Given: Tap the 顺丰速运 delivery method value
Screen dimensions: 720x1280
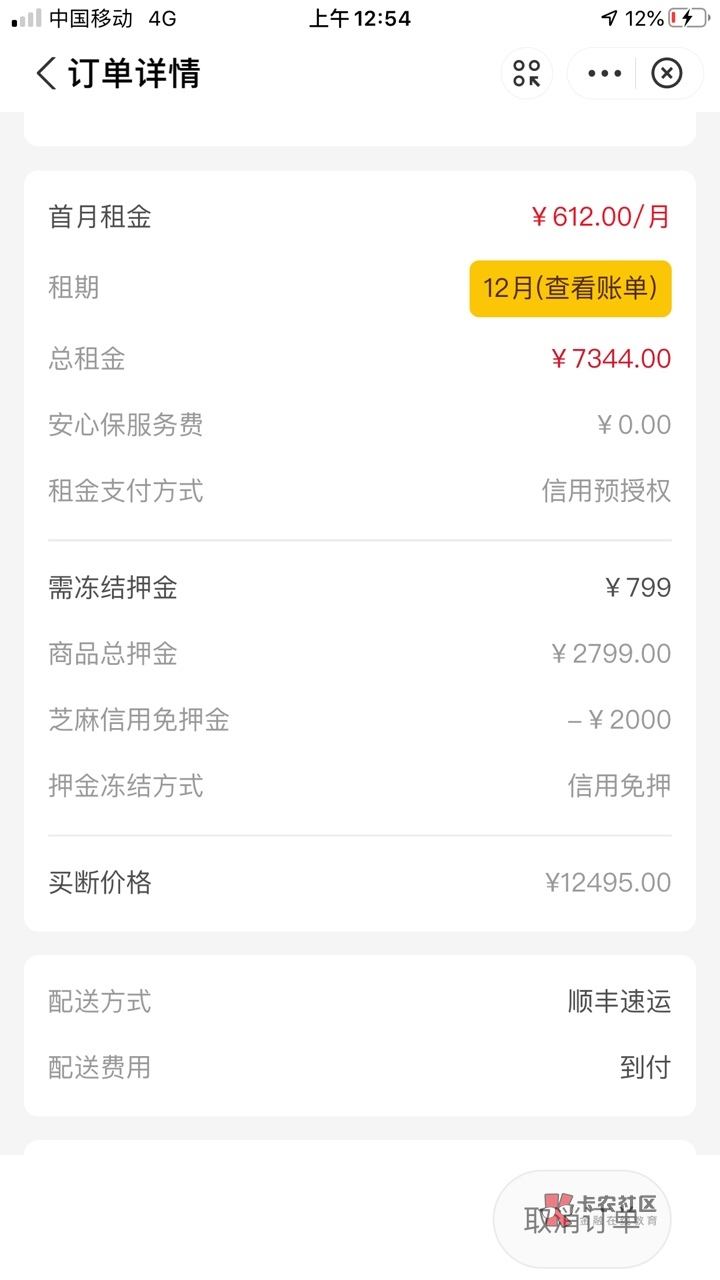Looking at the screenshot, I should pyautogui.click(x=619, y=1001).
